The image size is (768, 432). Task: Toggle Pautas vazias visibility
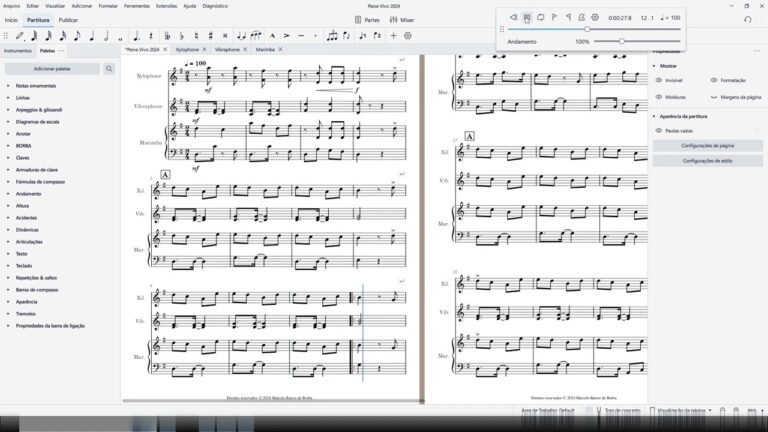[659, 130]
